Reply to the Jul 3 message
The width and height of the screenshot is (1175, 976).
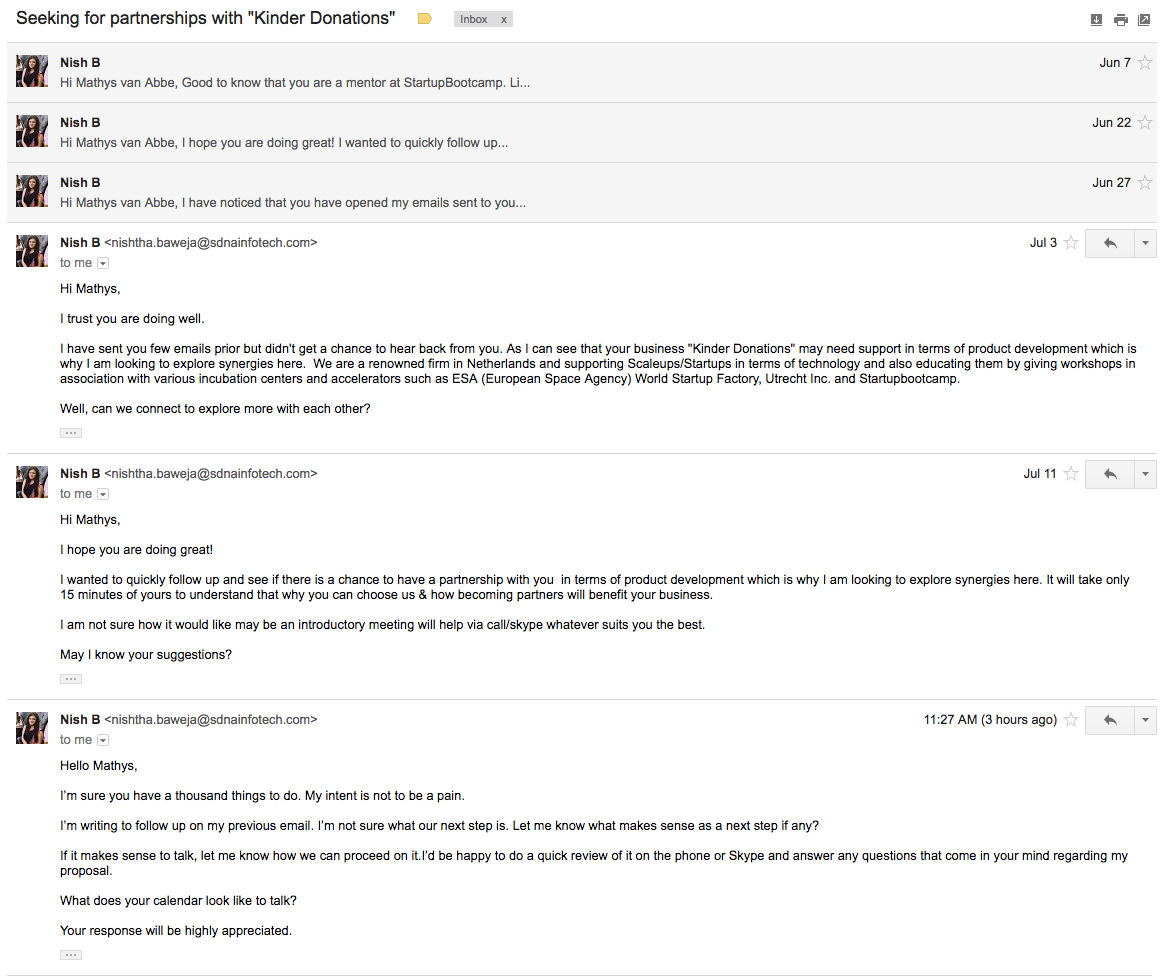pyautogui.click(x=1109, y=243)
